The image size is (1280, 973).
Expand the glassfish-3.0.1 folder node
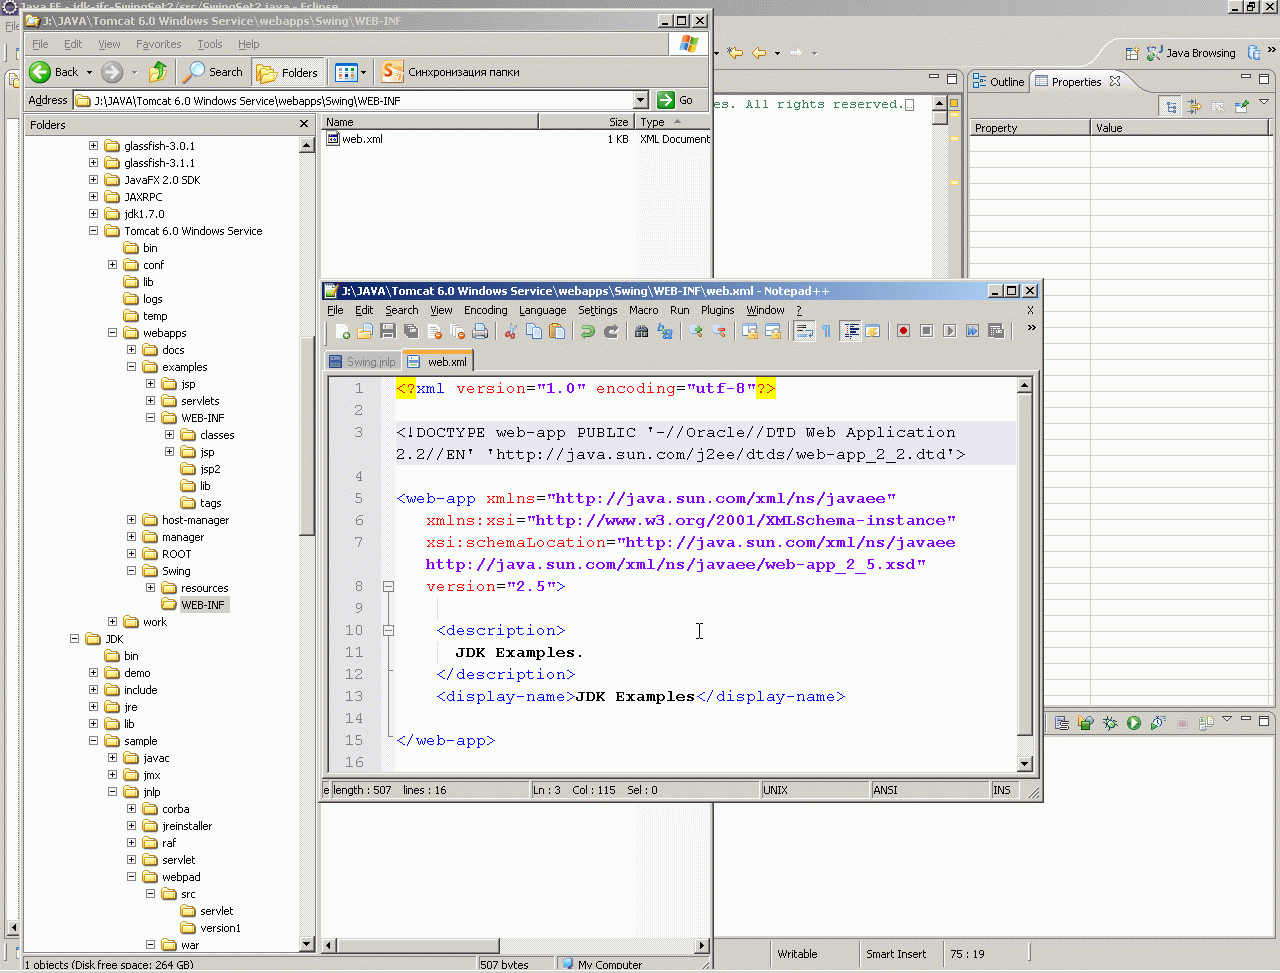tap(93, 146)
